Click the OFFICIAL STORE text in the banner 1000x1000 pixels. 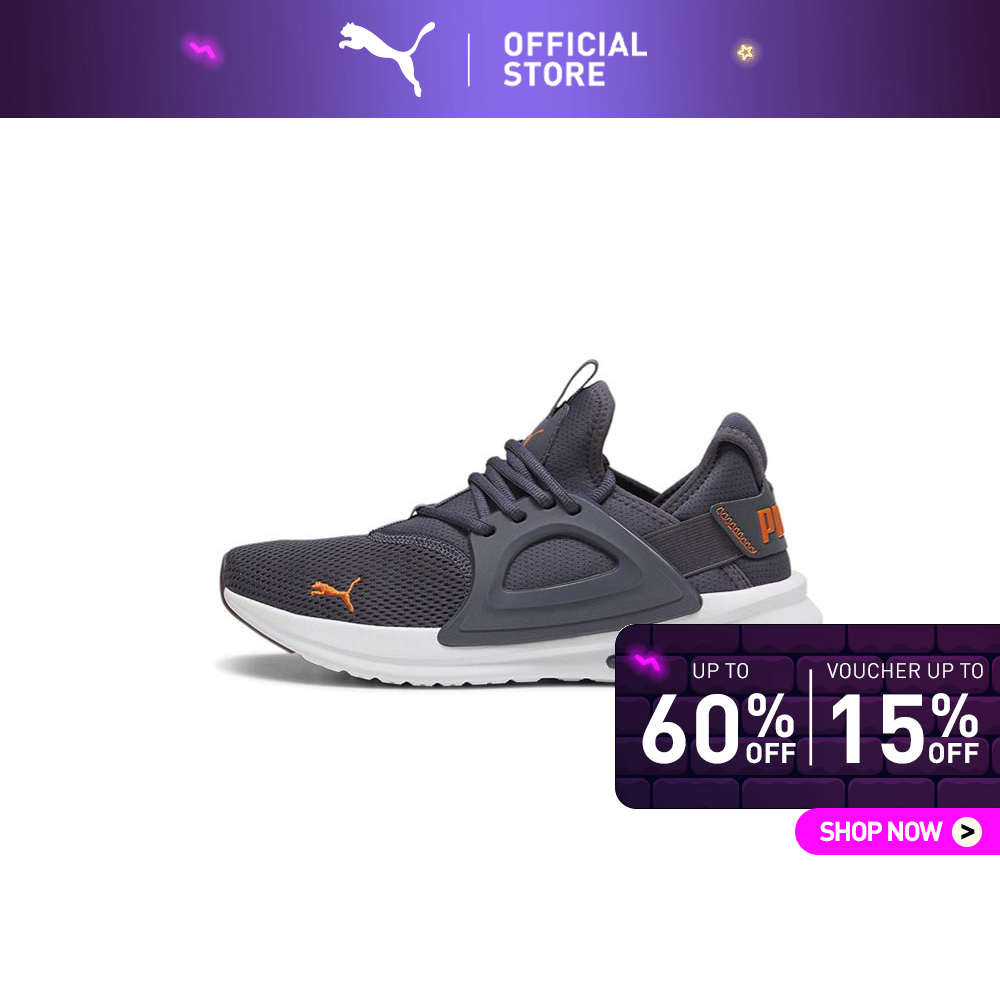575,59
